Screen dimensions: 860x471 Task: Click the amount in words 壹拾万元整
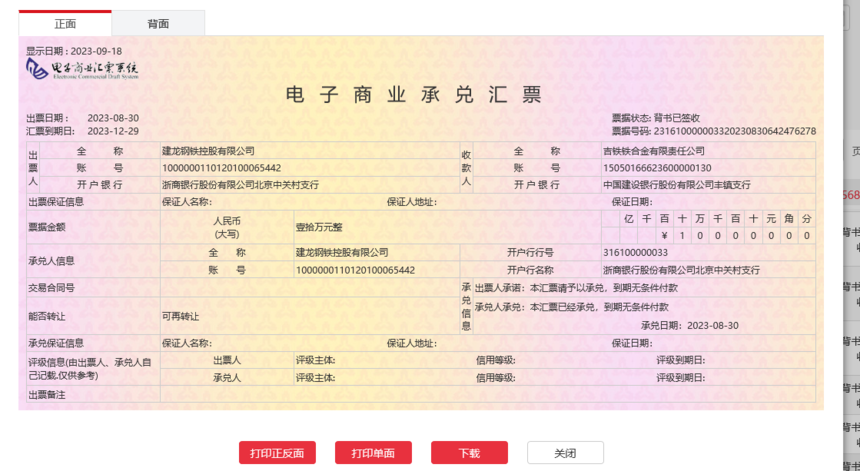pyautogui.click(x=319, y=227)
